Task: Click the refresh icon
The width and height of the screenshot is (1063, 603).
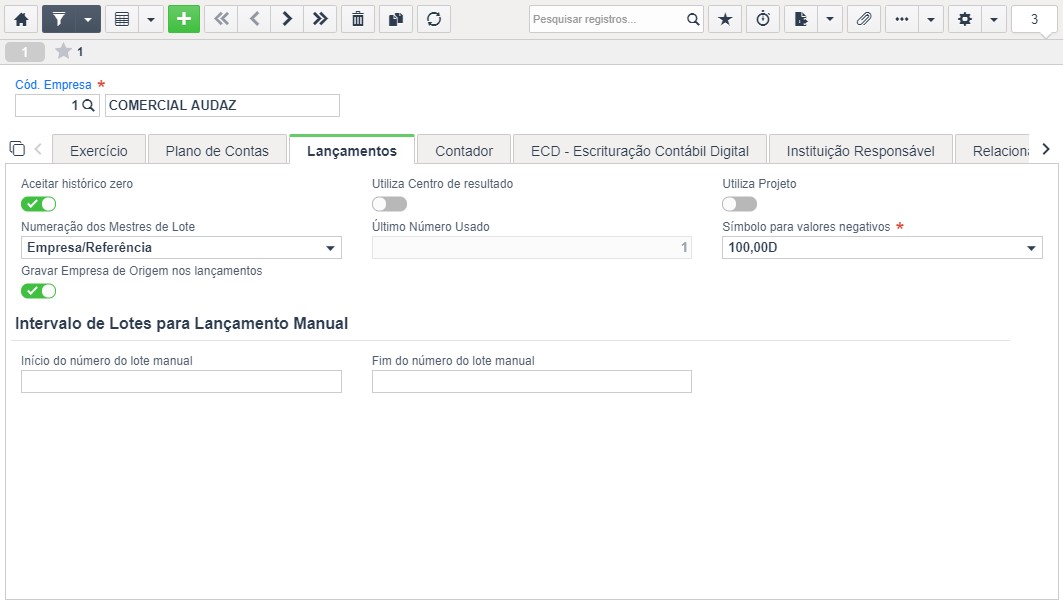Action: click(434, 19)
